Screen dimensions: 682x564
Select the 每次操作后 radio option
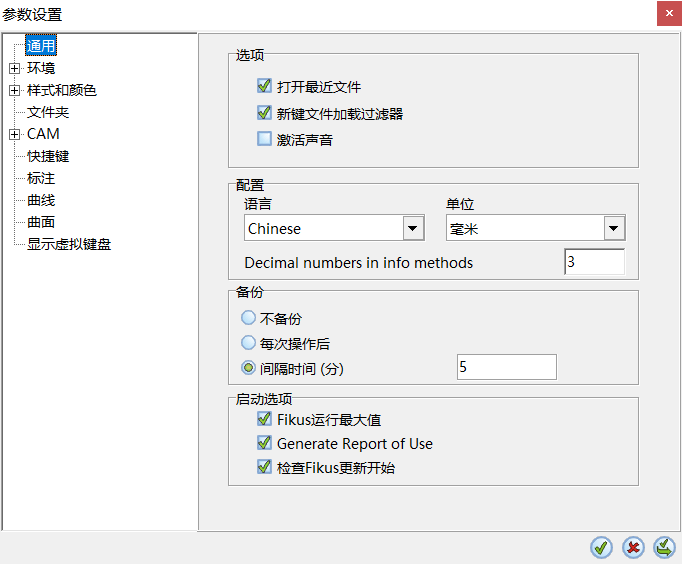click(x=248, y=343)
